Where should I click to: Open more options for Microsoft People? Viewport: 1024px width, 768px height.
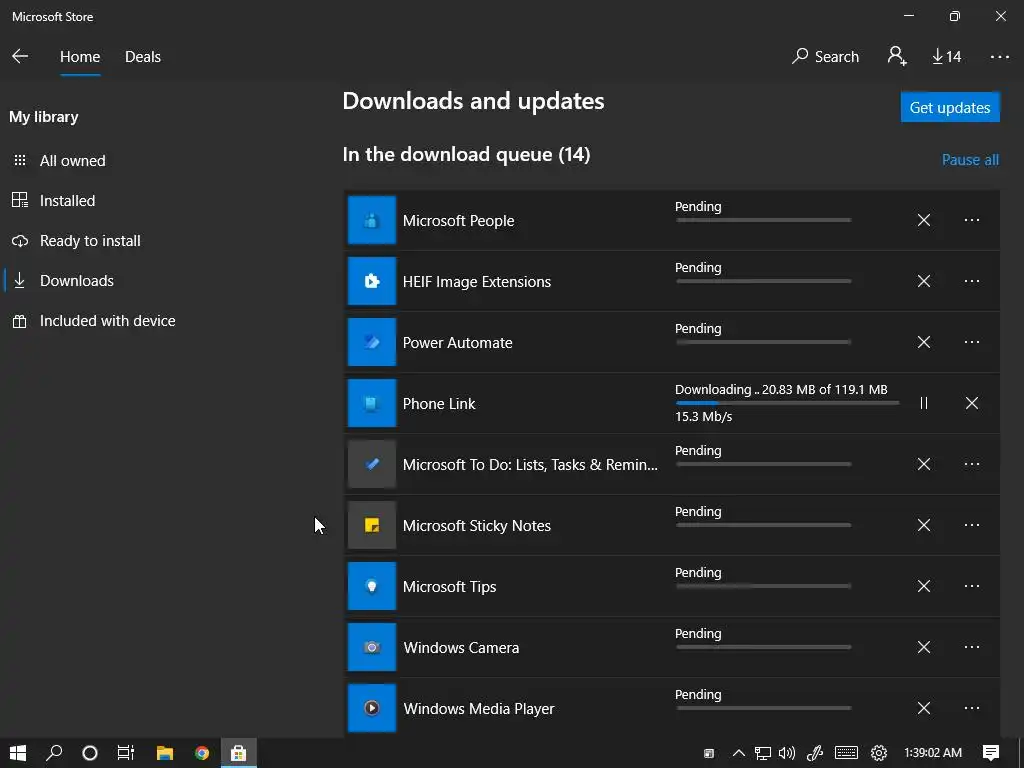pos(972,220)
